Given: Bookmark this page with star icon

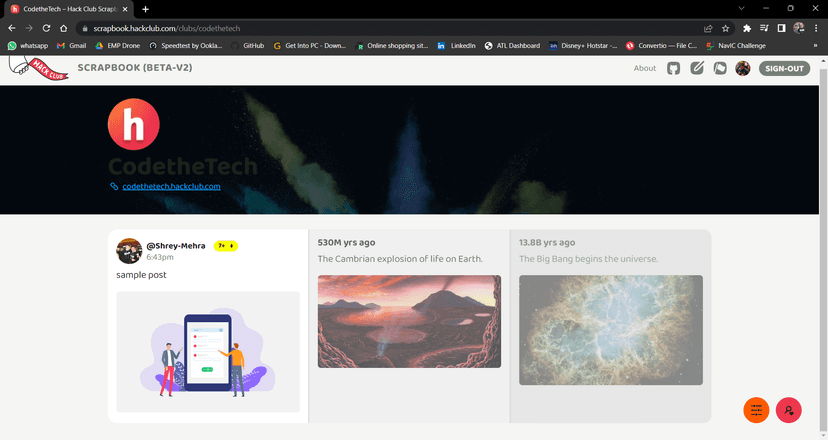Looking at the screenshot, I should click(x=726, y=28).
